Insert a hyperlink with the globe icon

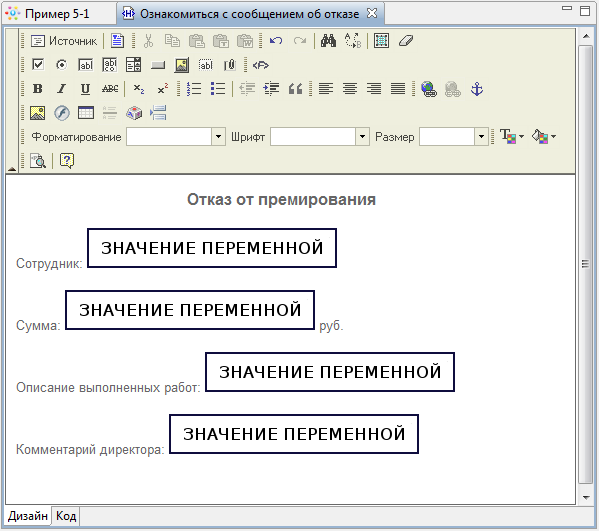pyautogui.click(x=429, y=89)
